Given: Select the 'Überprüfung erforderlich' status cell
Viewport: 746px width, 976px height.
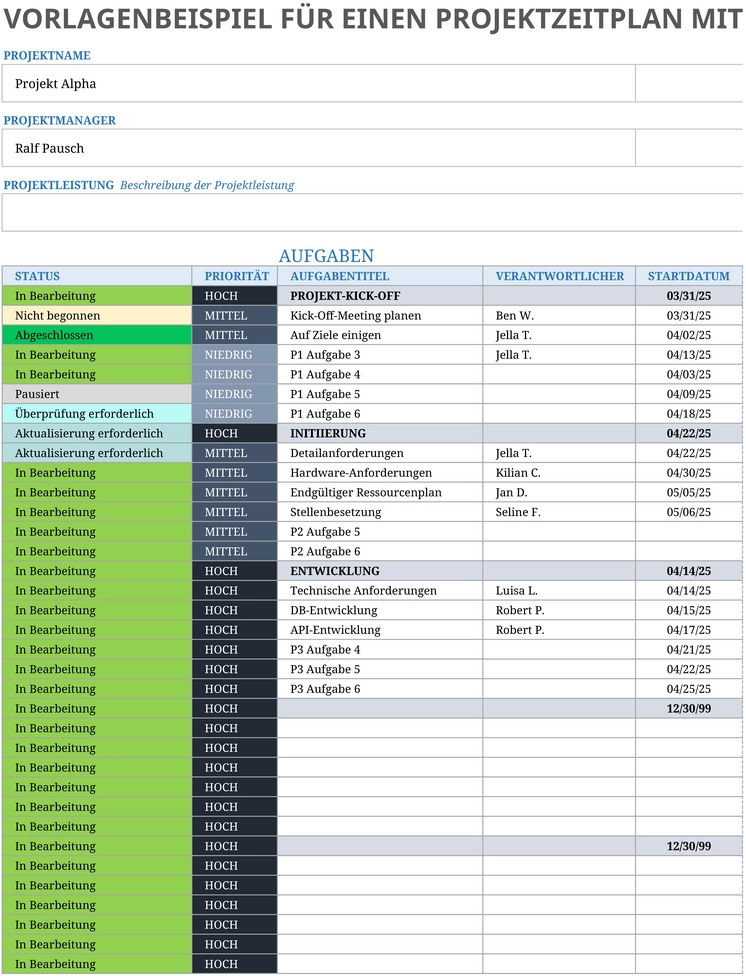Looking at the screenshot, I should [x=97, y=414].
